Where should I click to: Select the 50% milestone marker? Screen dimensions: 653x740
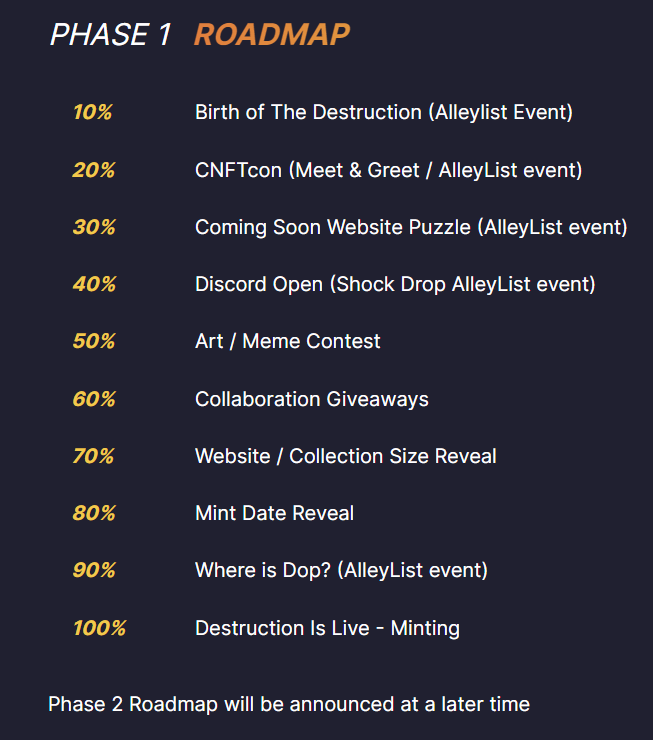tap(94, 341)
